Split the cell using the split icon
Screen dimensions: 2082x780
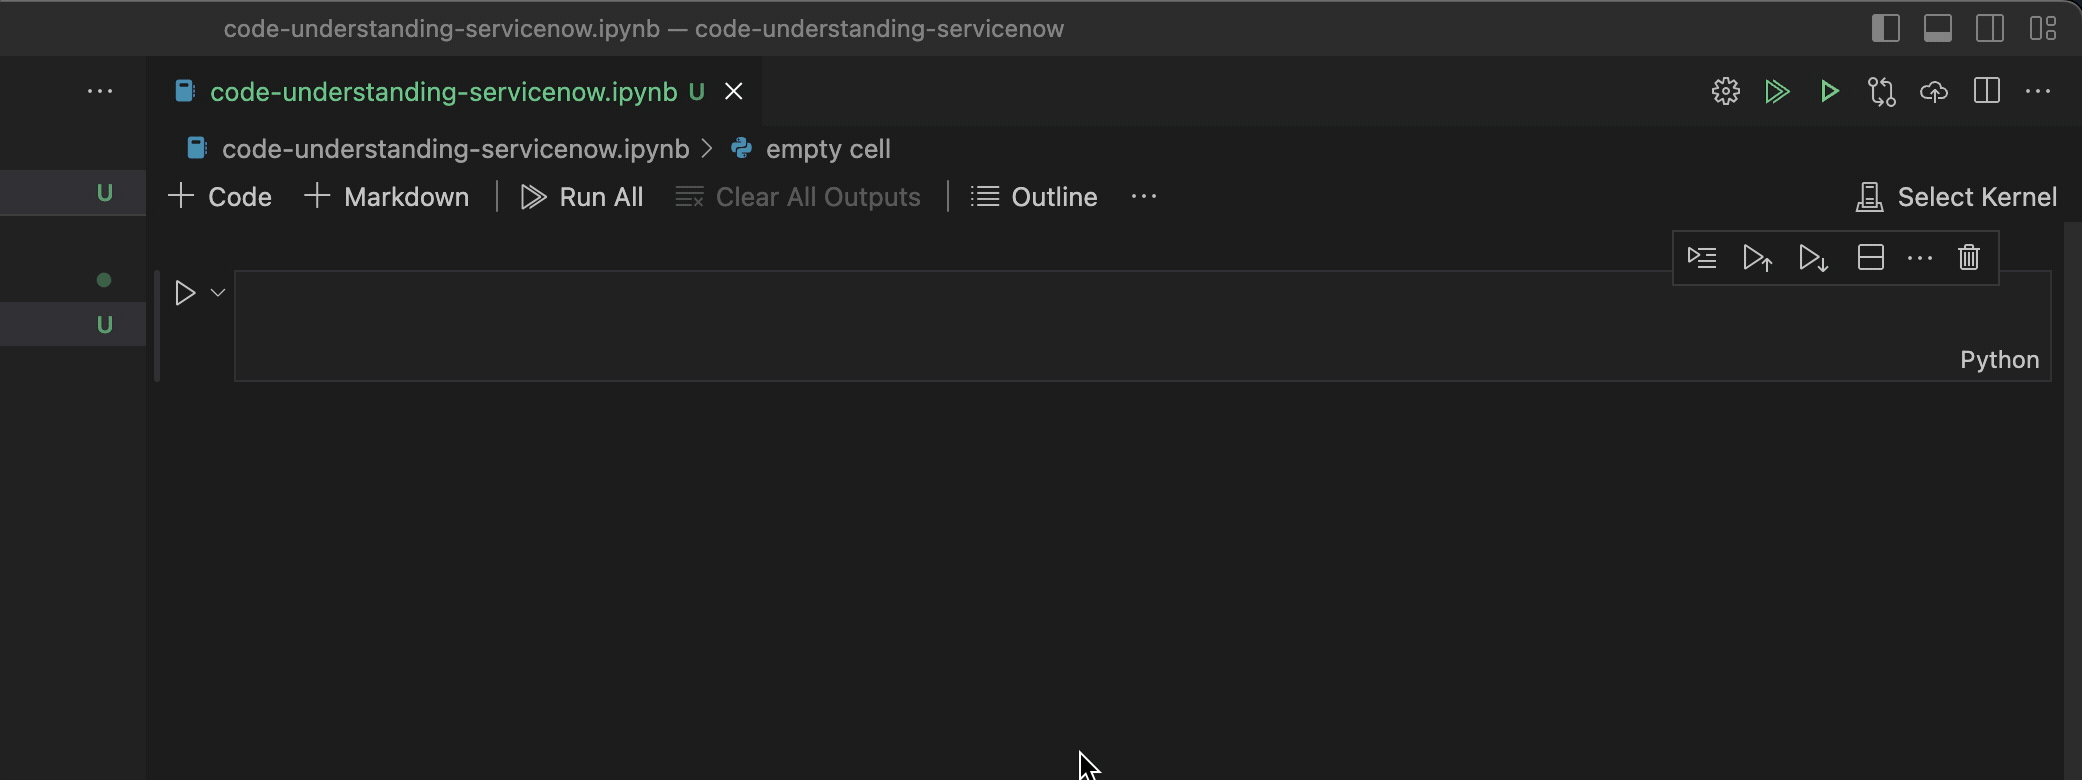click(x=1870, y=258)
